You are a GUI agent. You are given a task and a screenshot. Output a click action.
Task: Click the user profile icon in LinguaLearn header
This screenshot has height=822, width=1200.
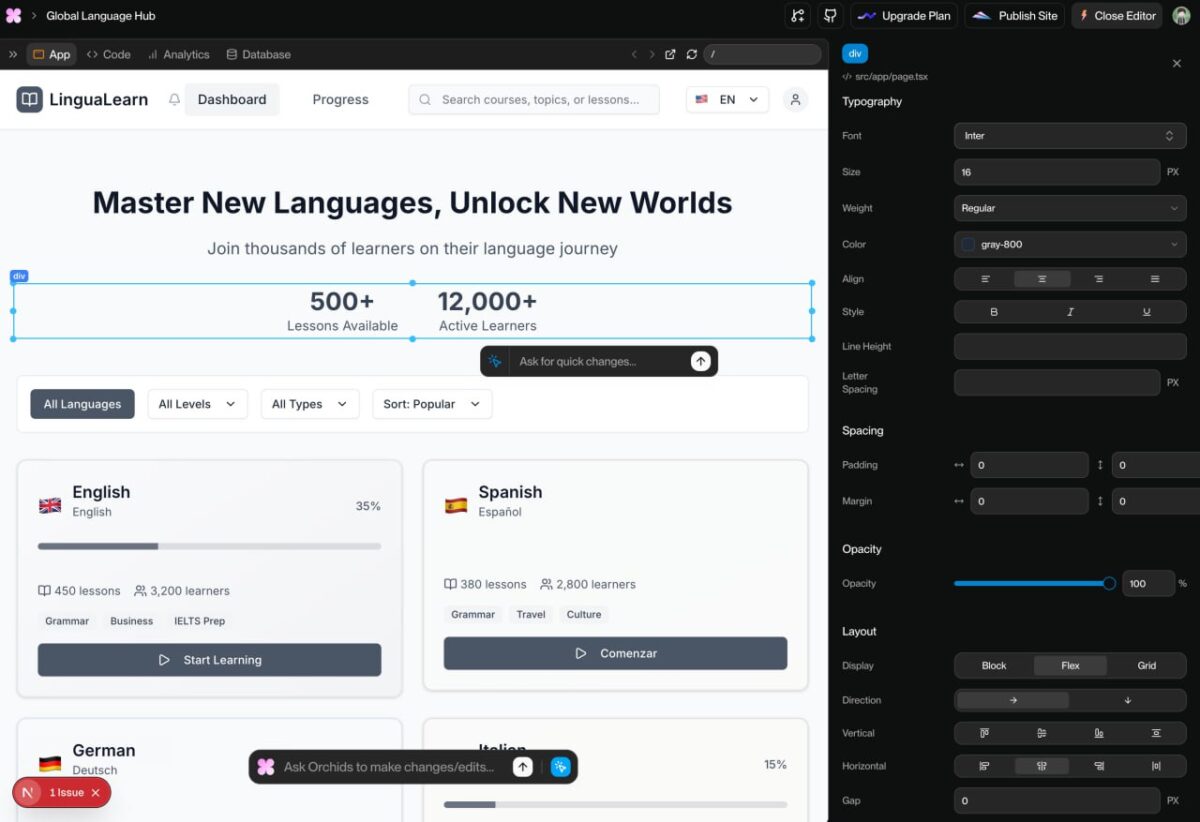tap(795, 100)
